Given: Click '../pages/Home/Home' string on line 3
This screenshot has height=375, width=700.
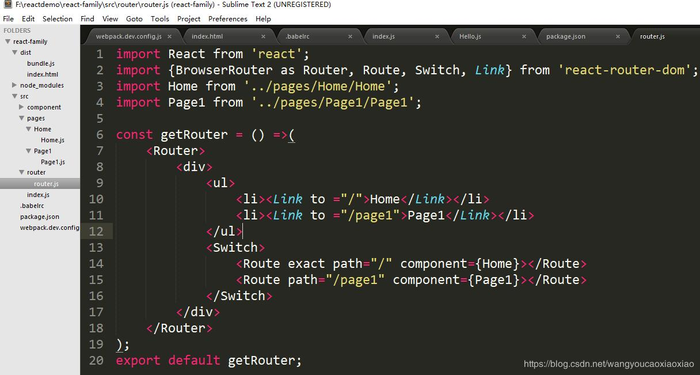Looking at the screenshot, I should pos(317,86).
